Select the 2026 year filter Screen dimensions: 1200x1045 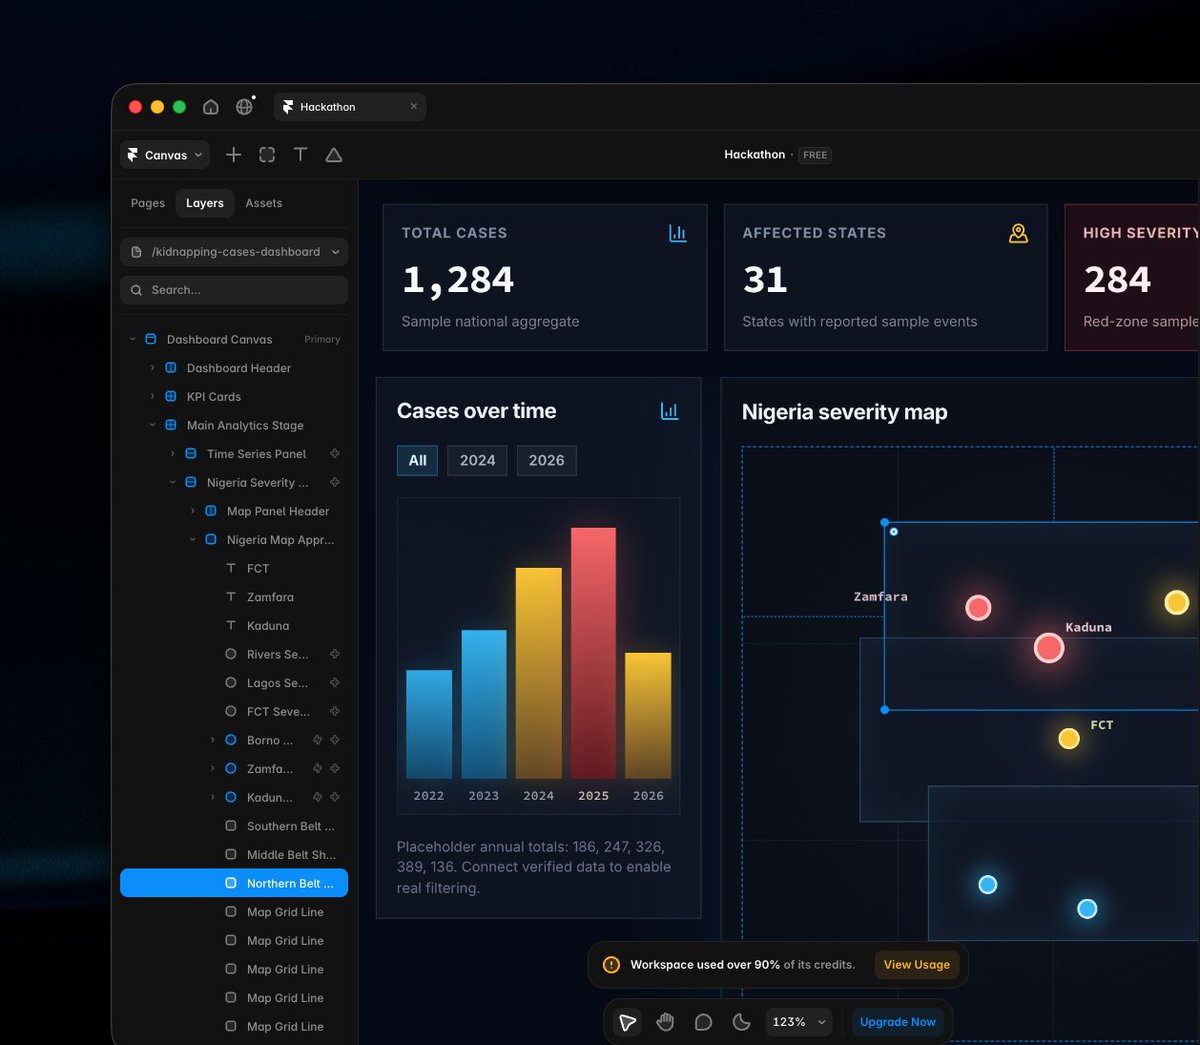(x=546, y=460)
